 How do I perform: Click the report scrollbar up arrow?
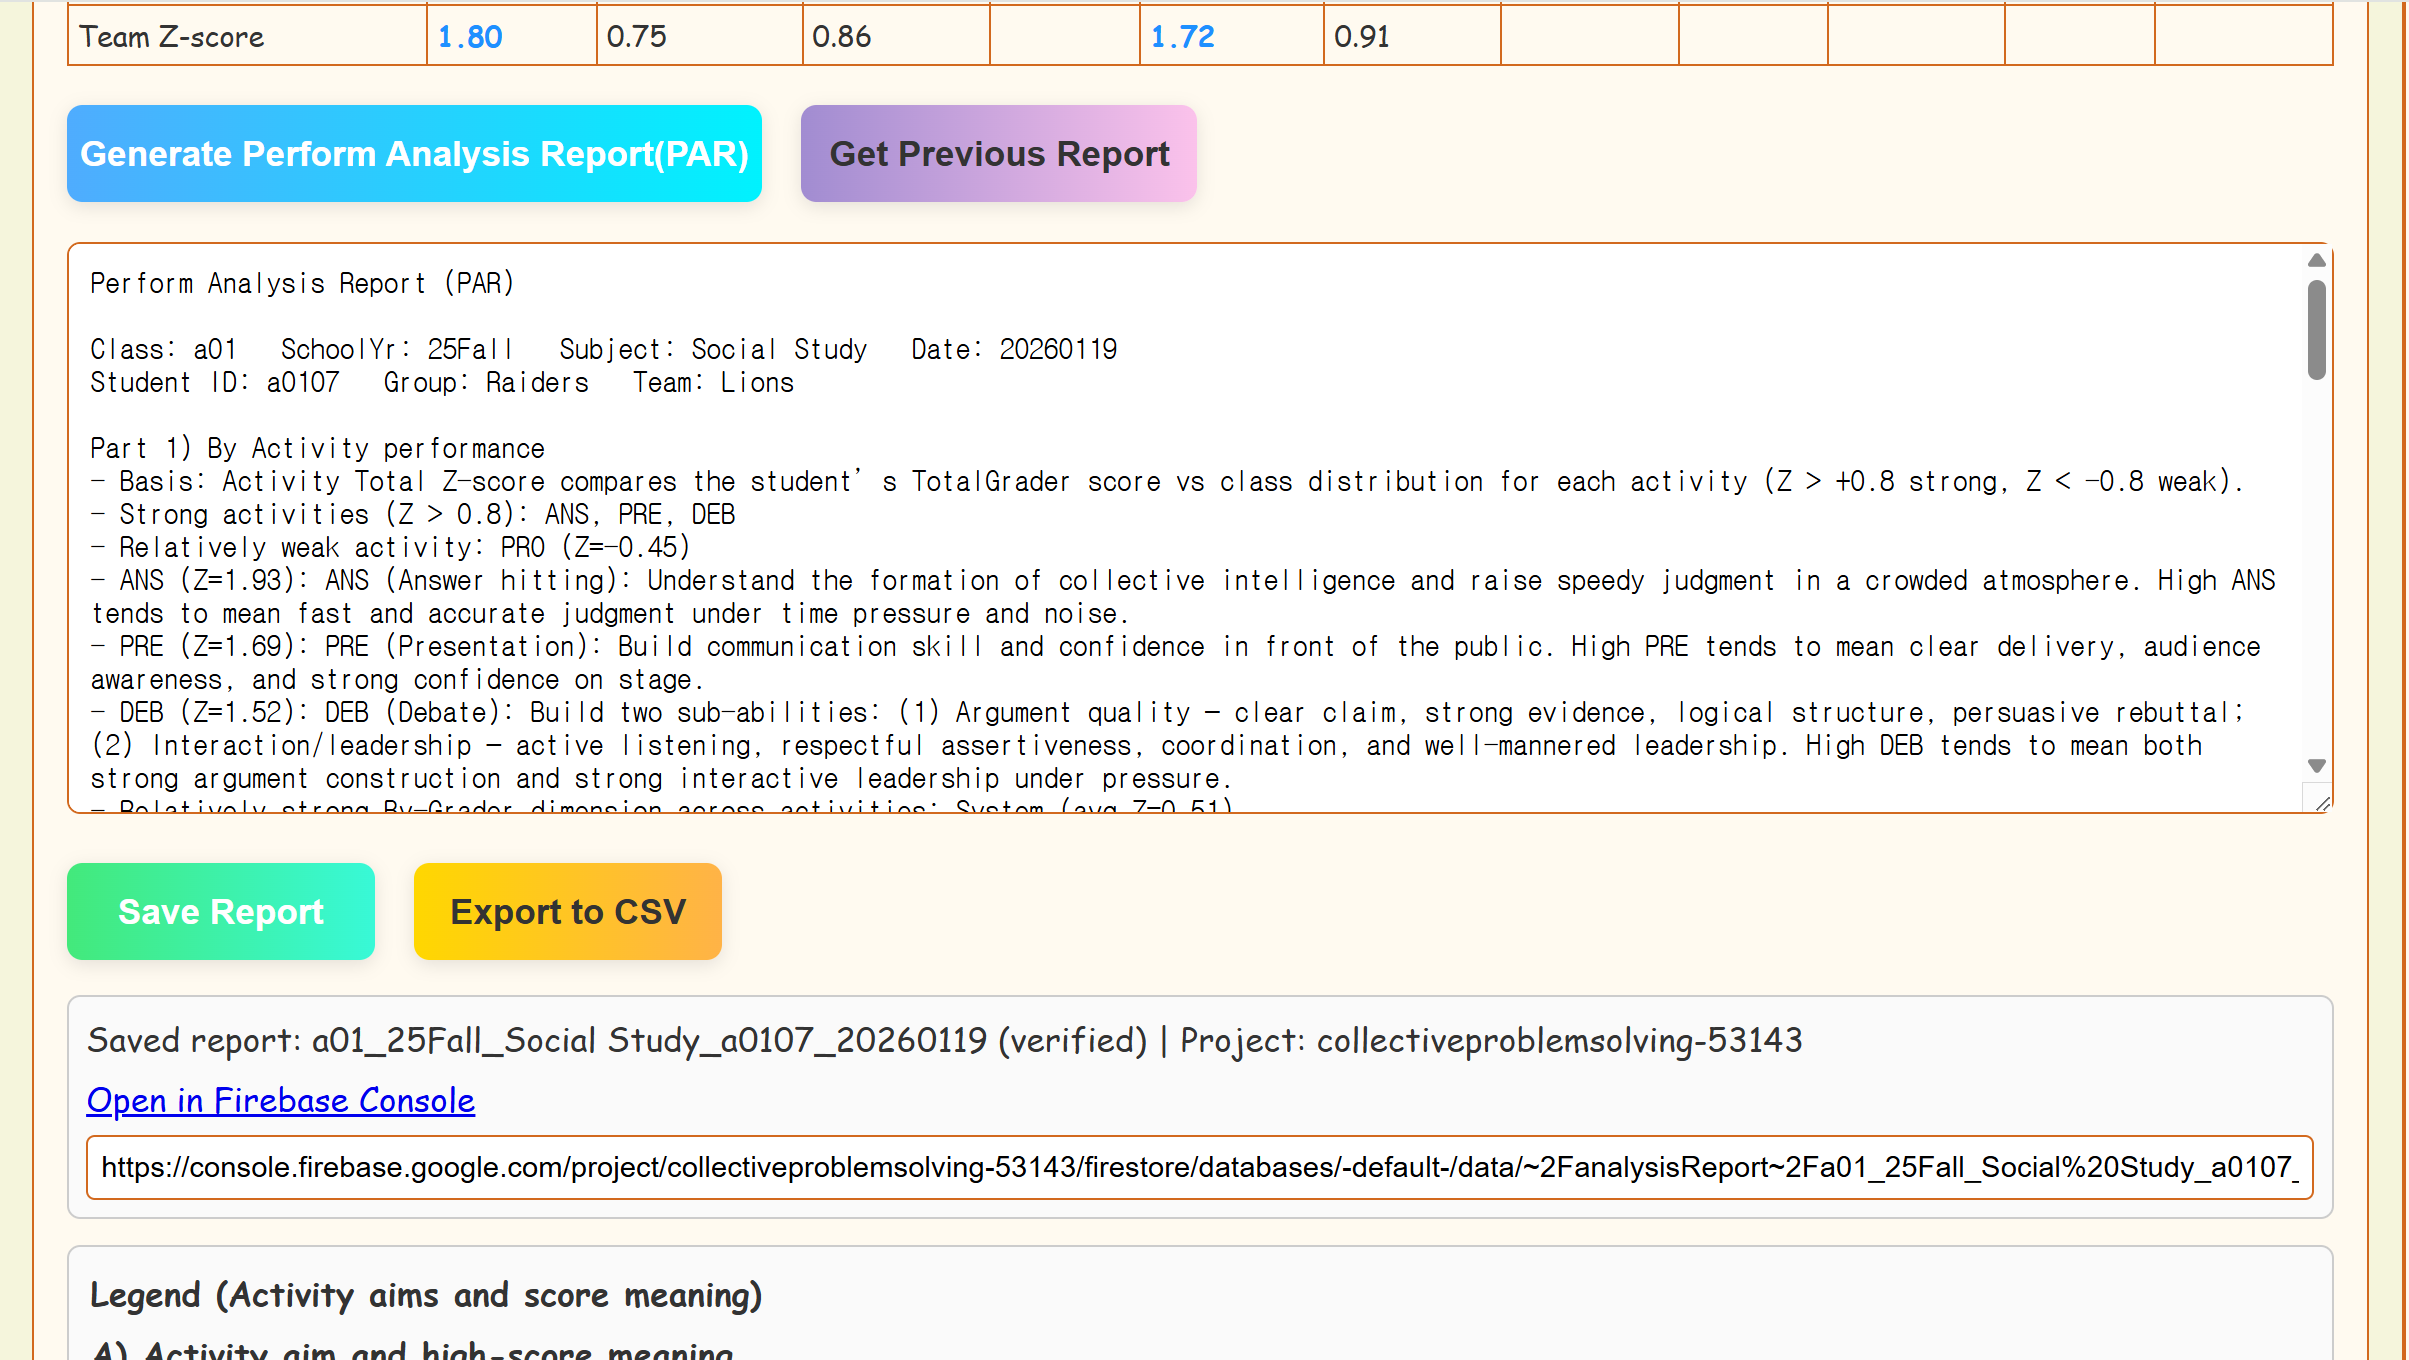2316,261
